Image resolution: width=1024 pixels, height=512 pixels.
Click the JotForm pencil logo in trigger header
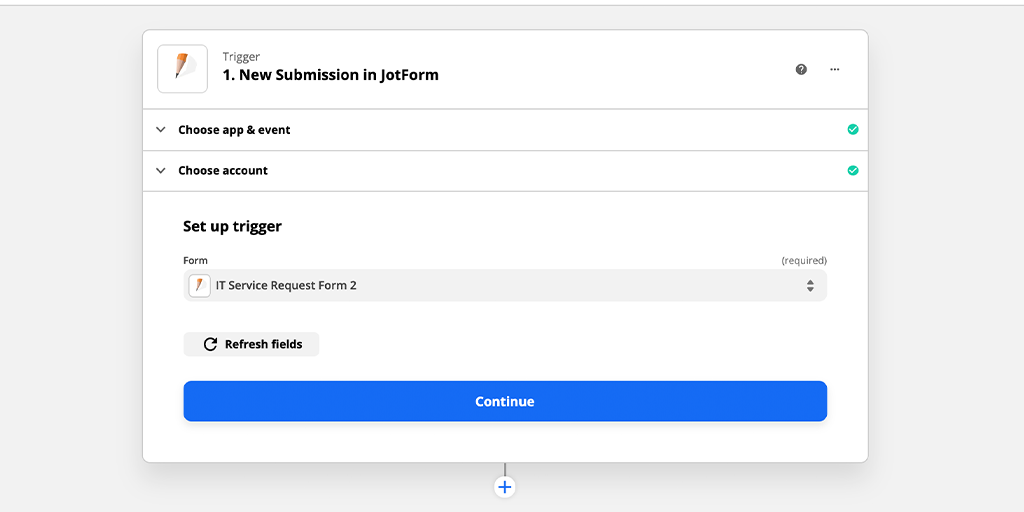click(x=182, y=68)
